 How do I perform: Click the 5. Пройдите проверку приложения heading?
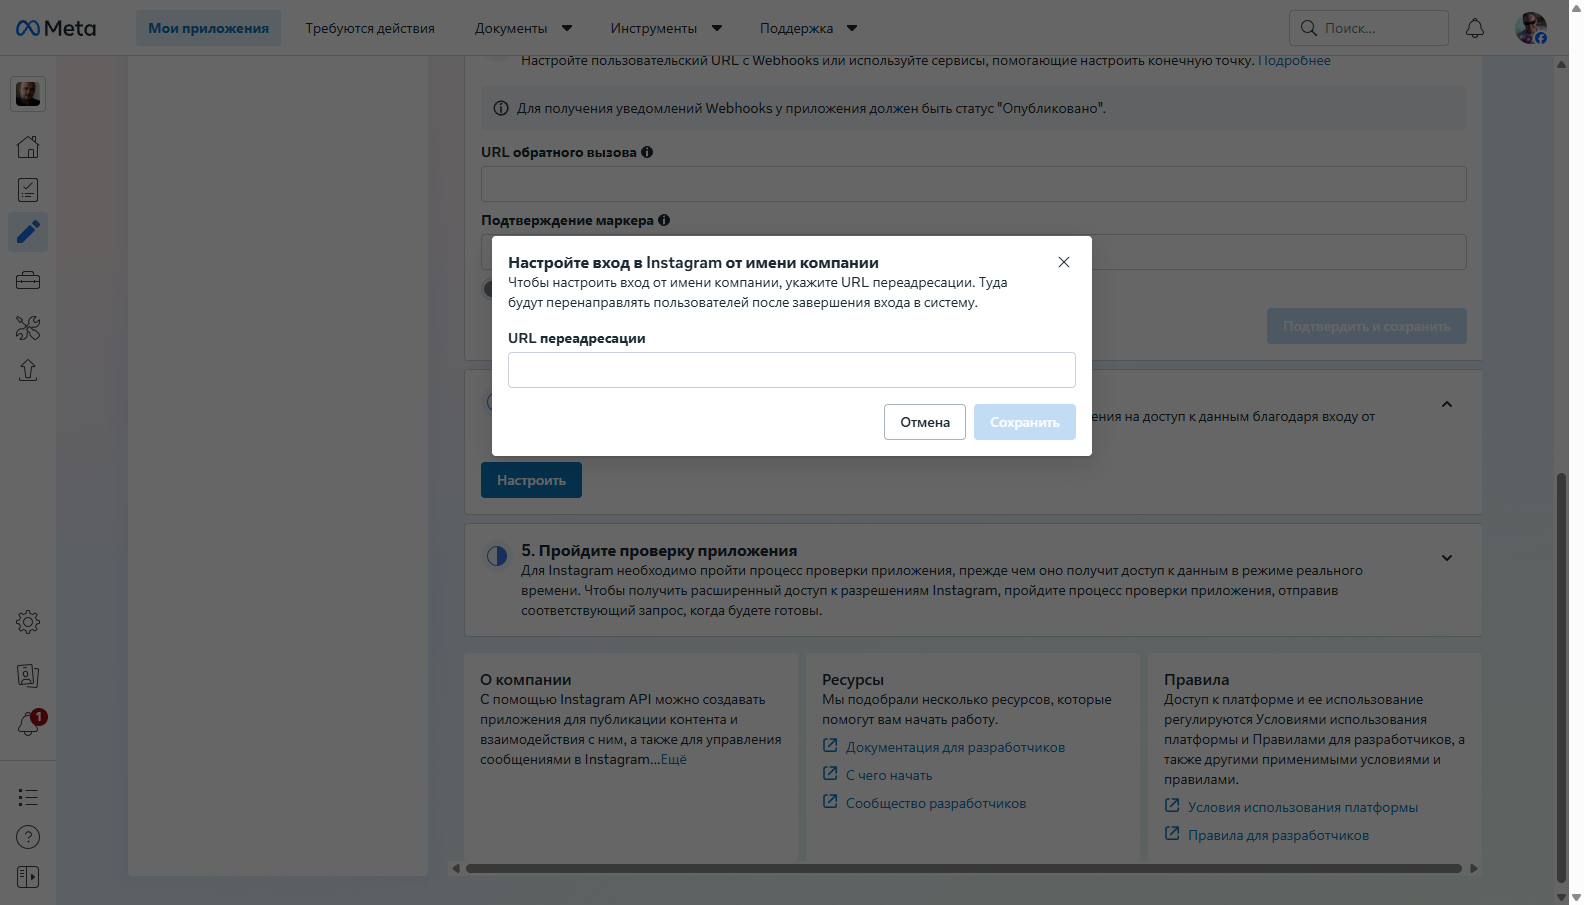tap(659, 550)
